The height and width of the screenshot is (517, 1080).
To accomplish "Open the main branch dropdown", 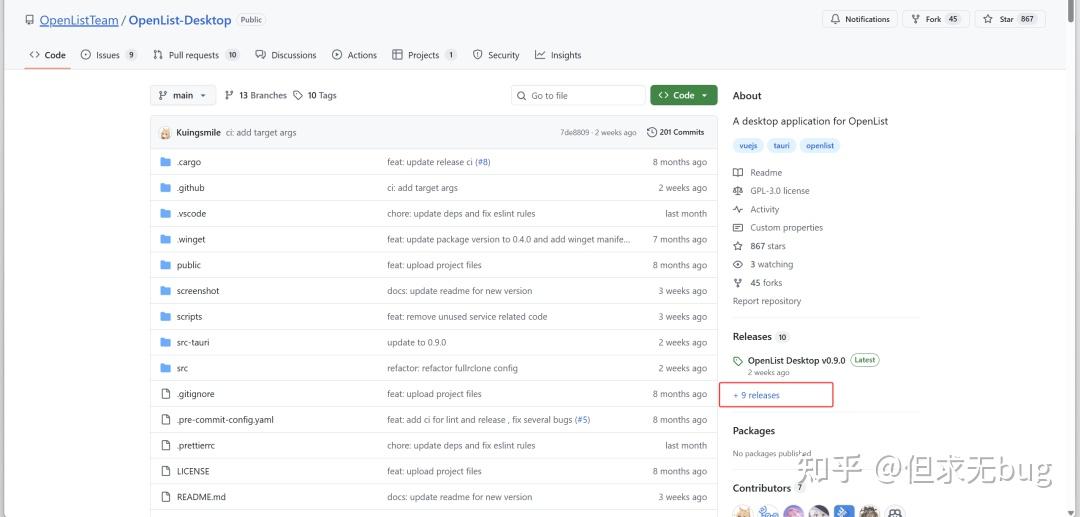I will 183,96.
